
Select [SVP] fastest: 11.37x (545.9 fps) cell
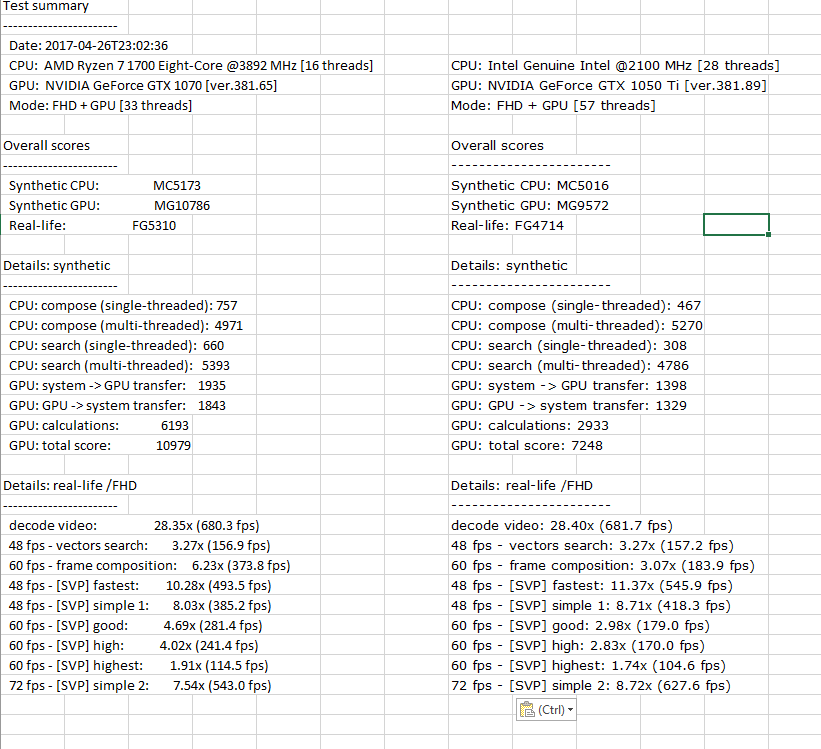(x=592, y=586)
